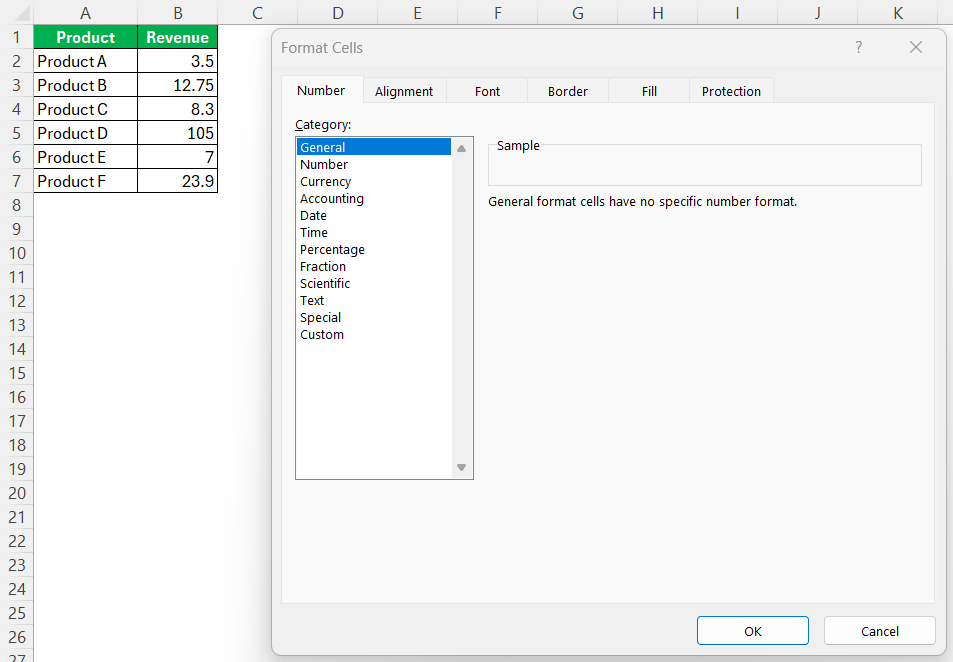Select column K header

898,13
